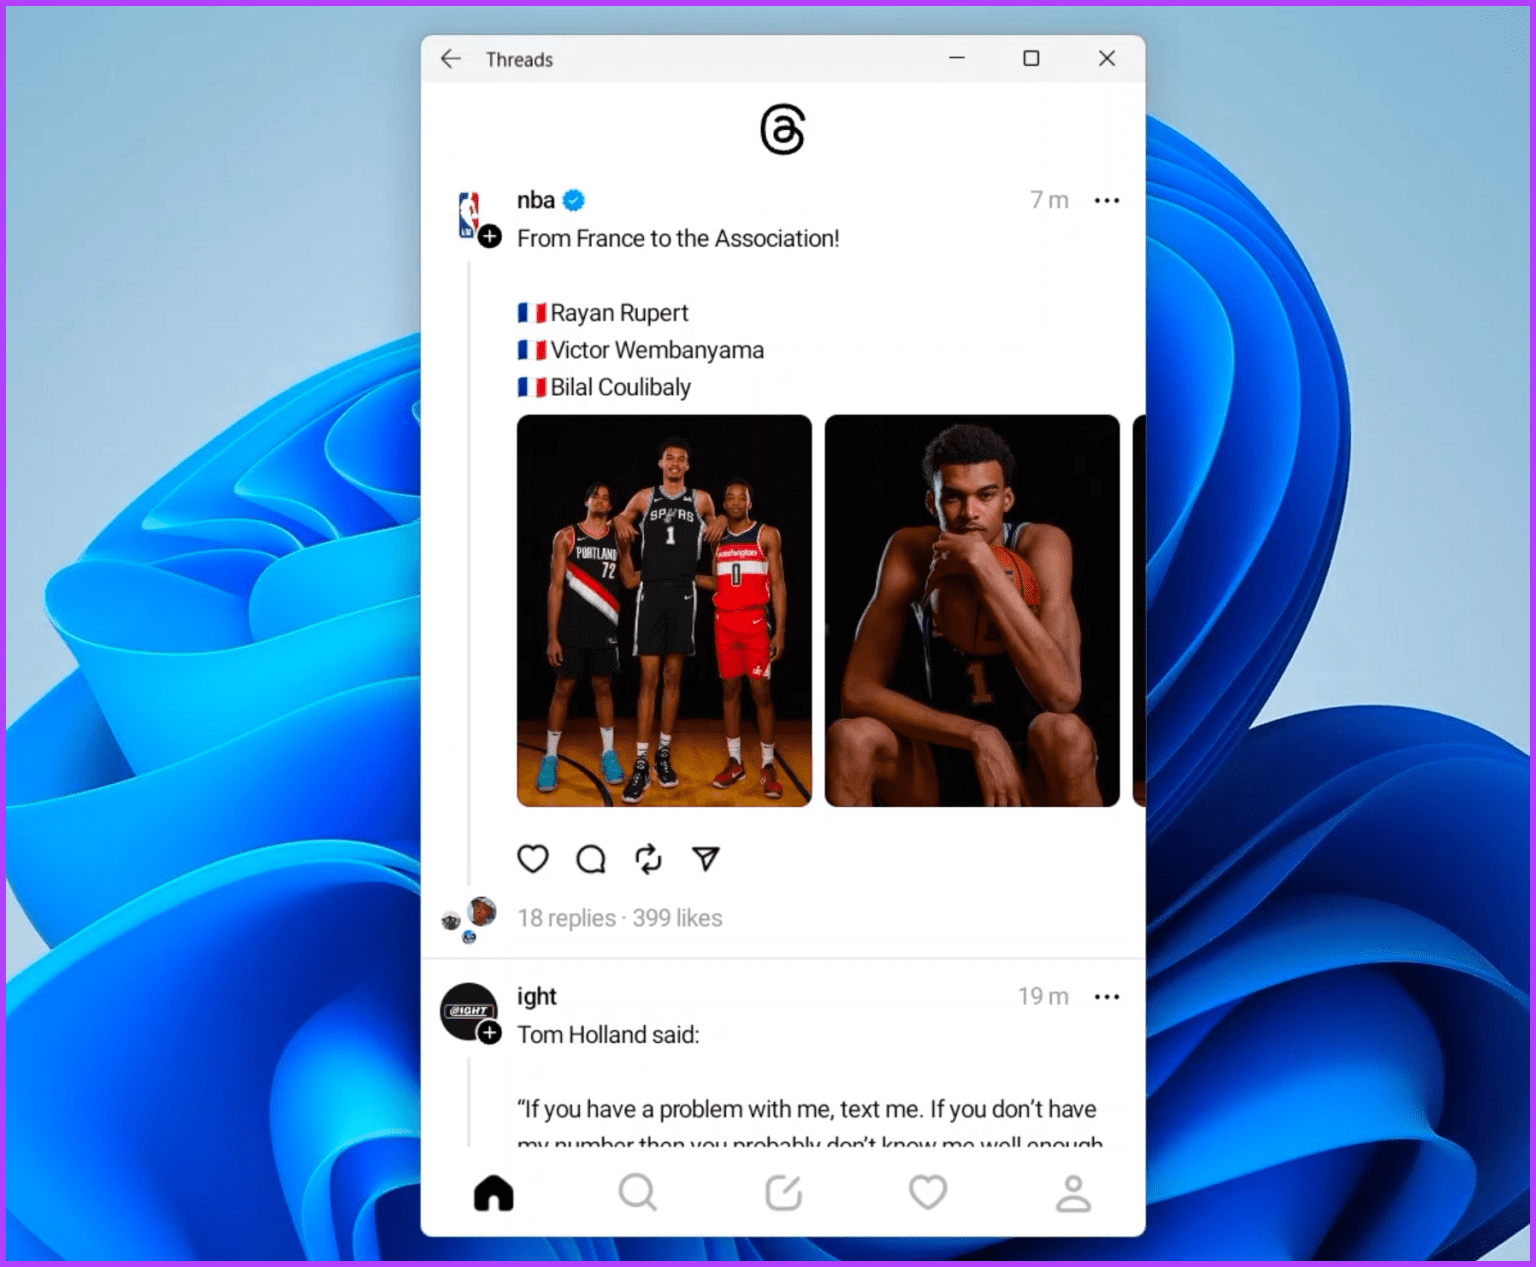The height and width of the screenshot is (1267, 1536).
Task: Maximize the Threads window
Action: coord(1031,58)
